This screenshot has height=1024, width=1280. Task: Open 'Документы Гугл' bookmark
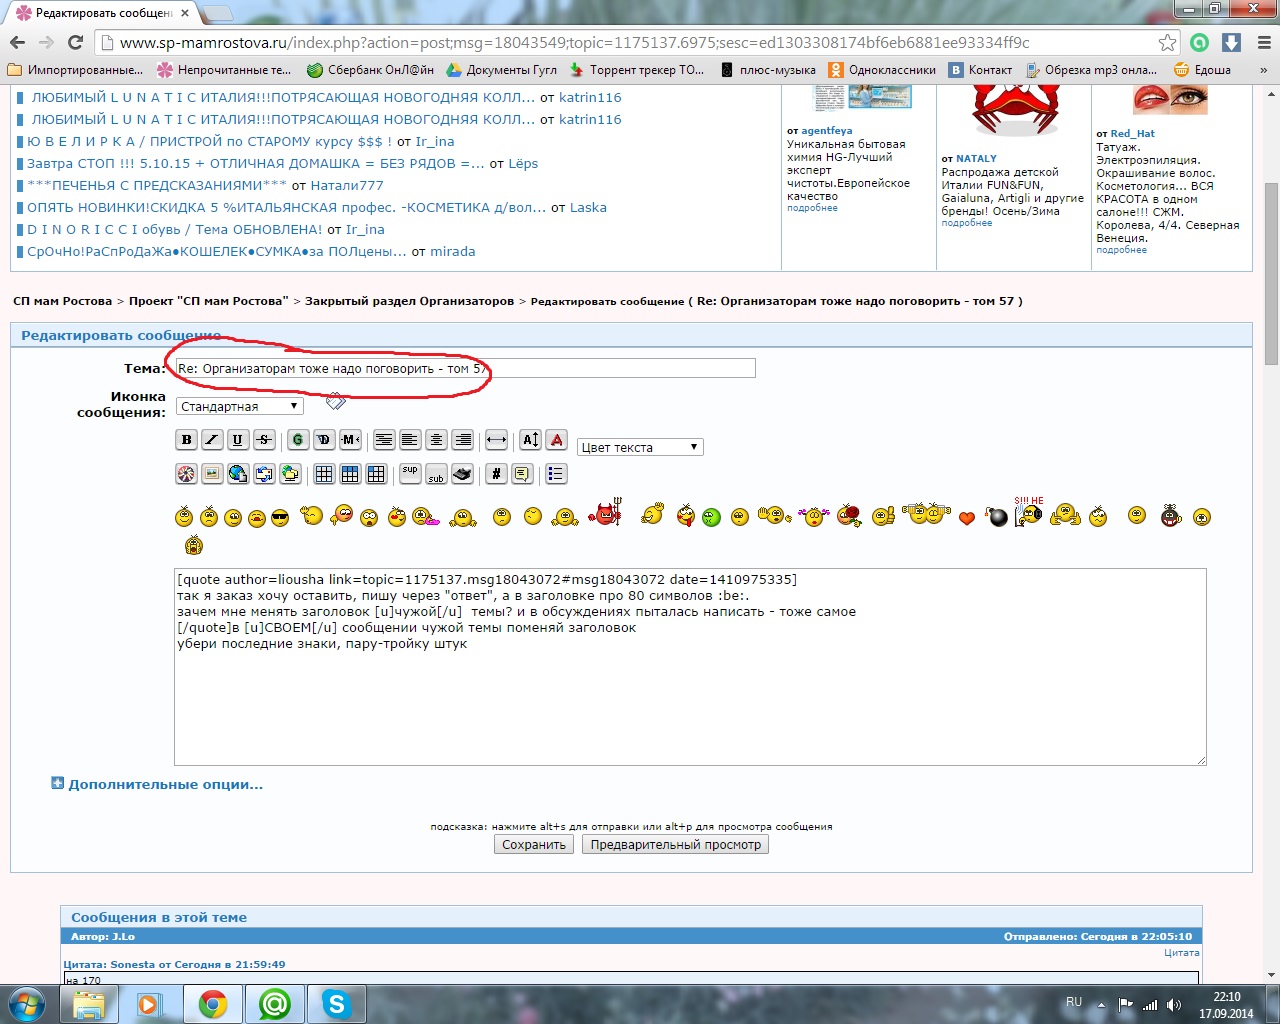501,70
